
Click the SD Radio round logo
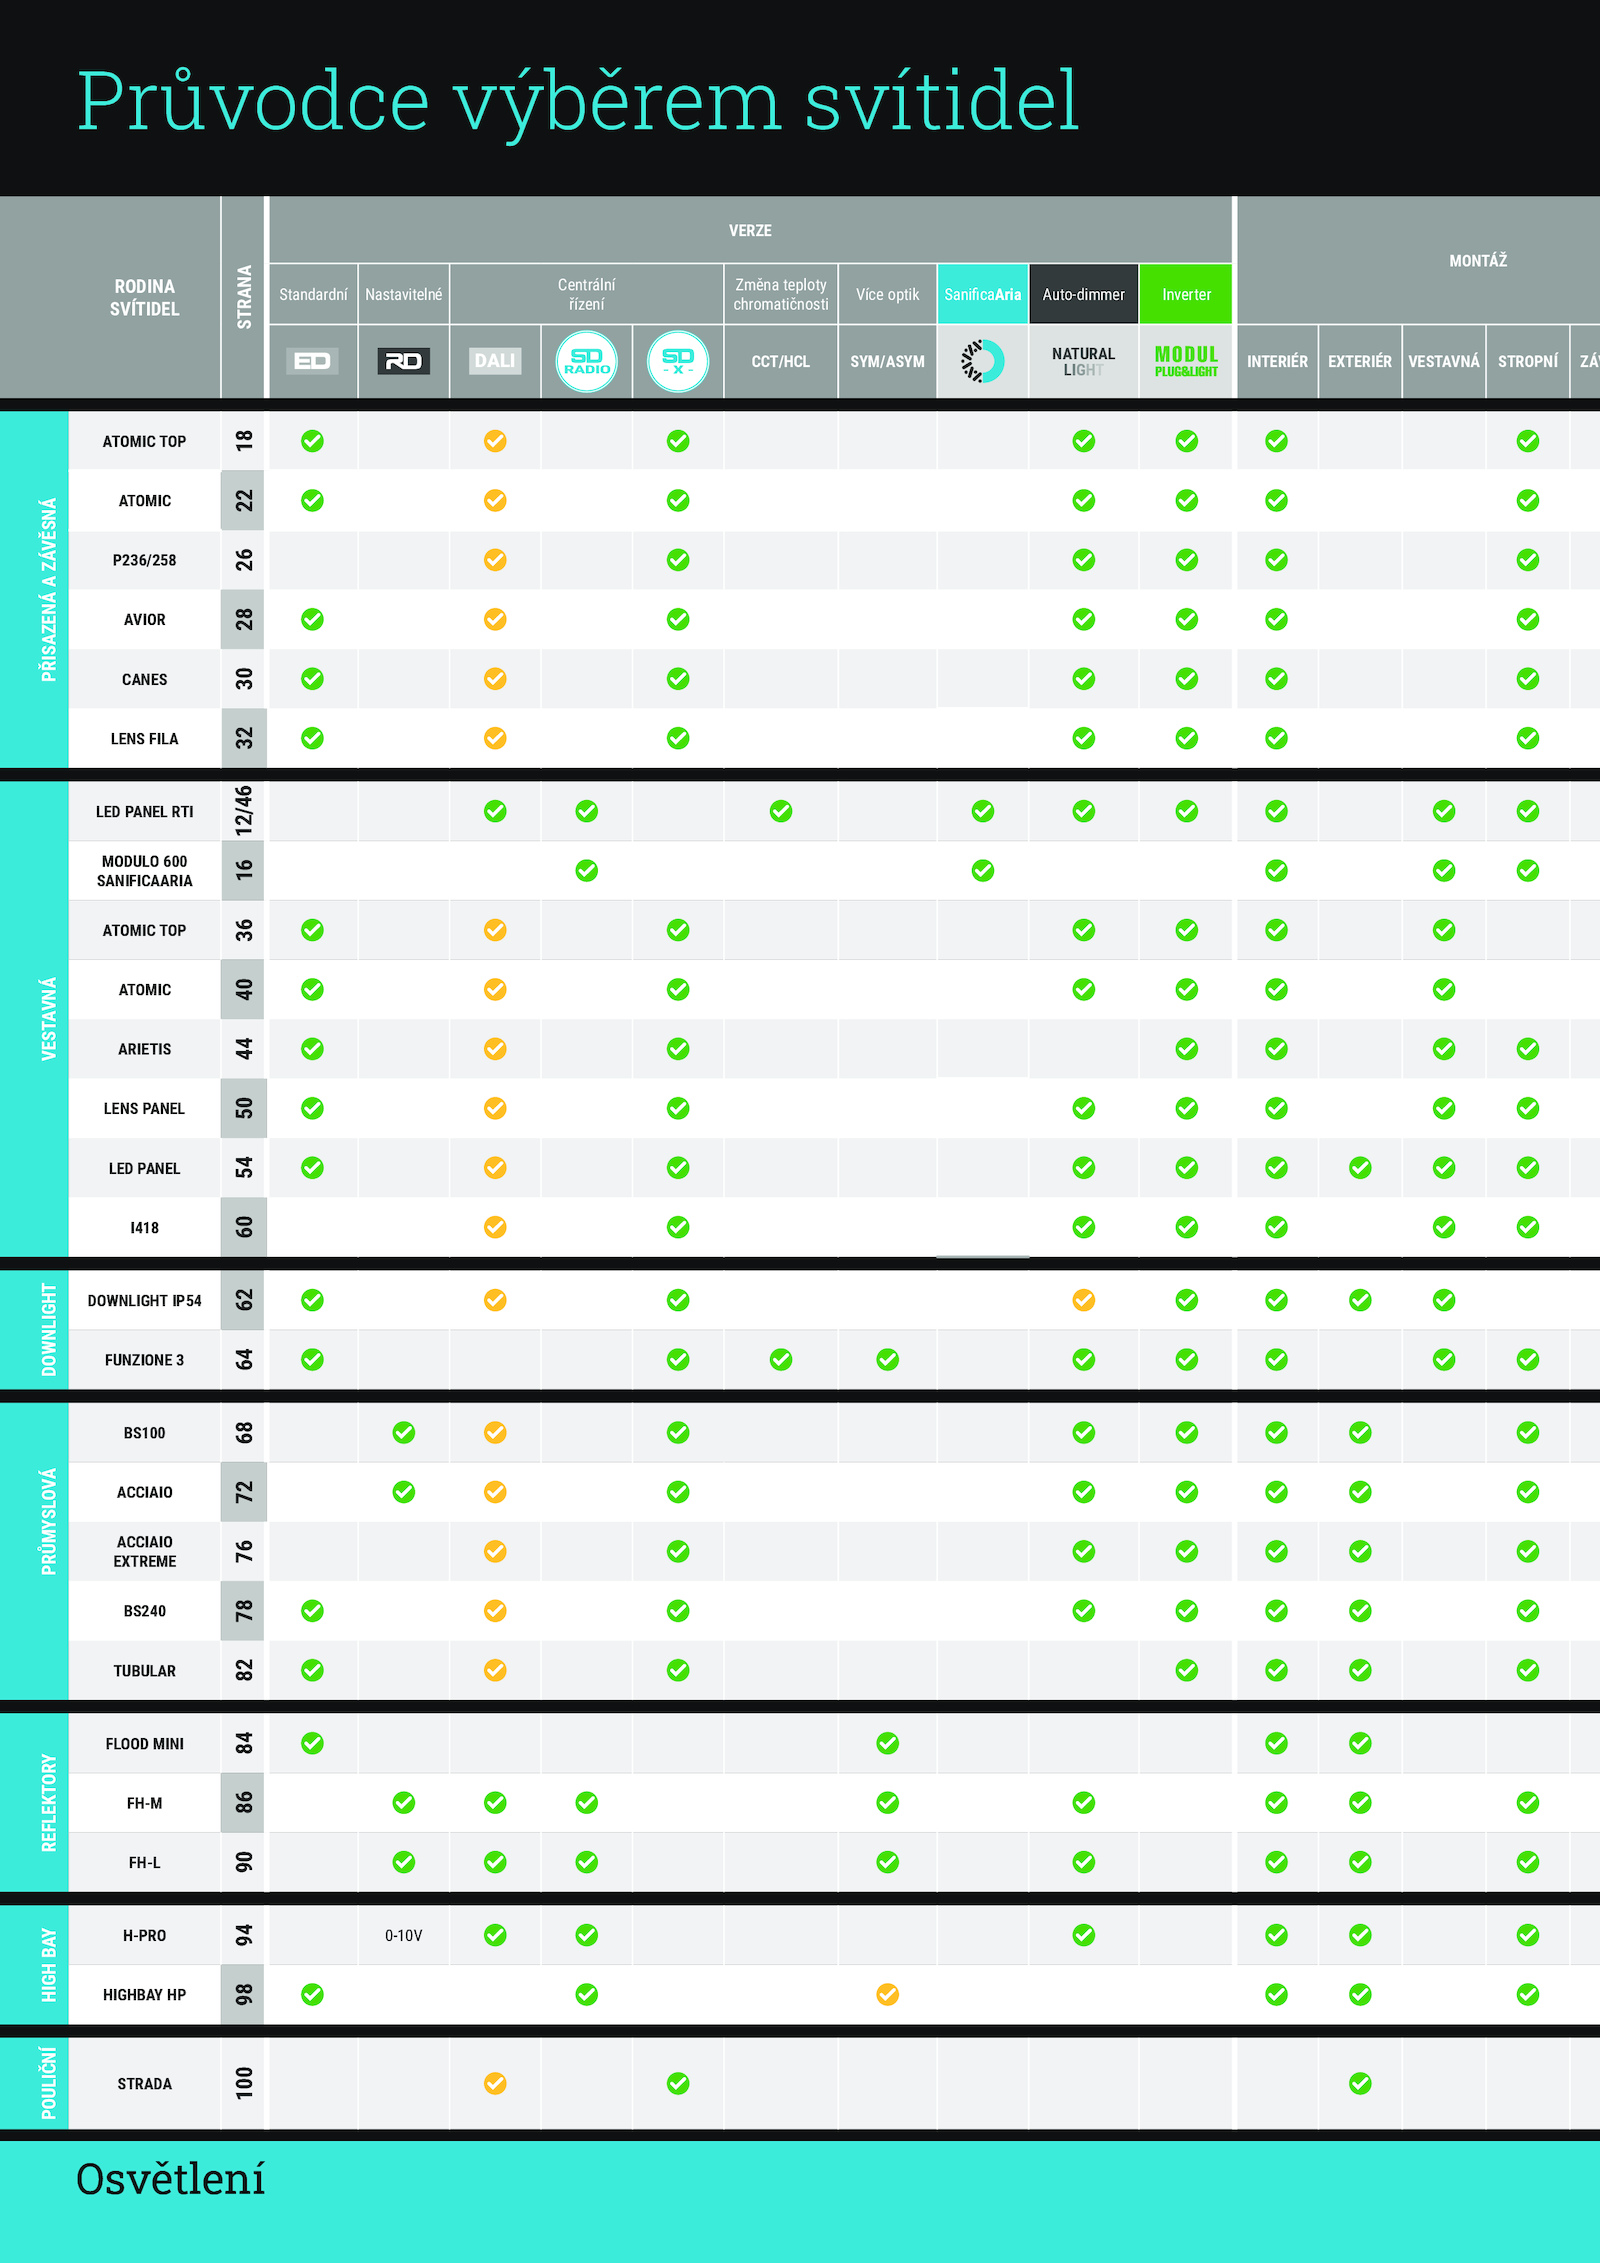pyautogui.click(x=587, y=361)
